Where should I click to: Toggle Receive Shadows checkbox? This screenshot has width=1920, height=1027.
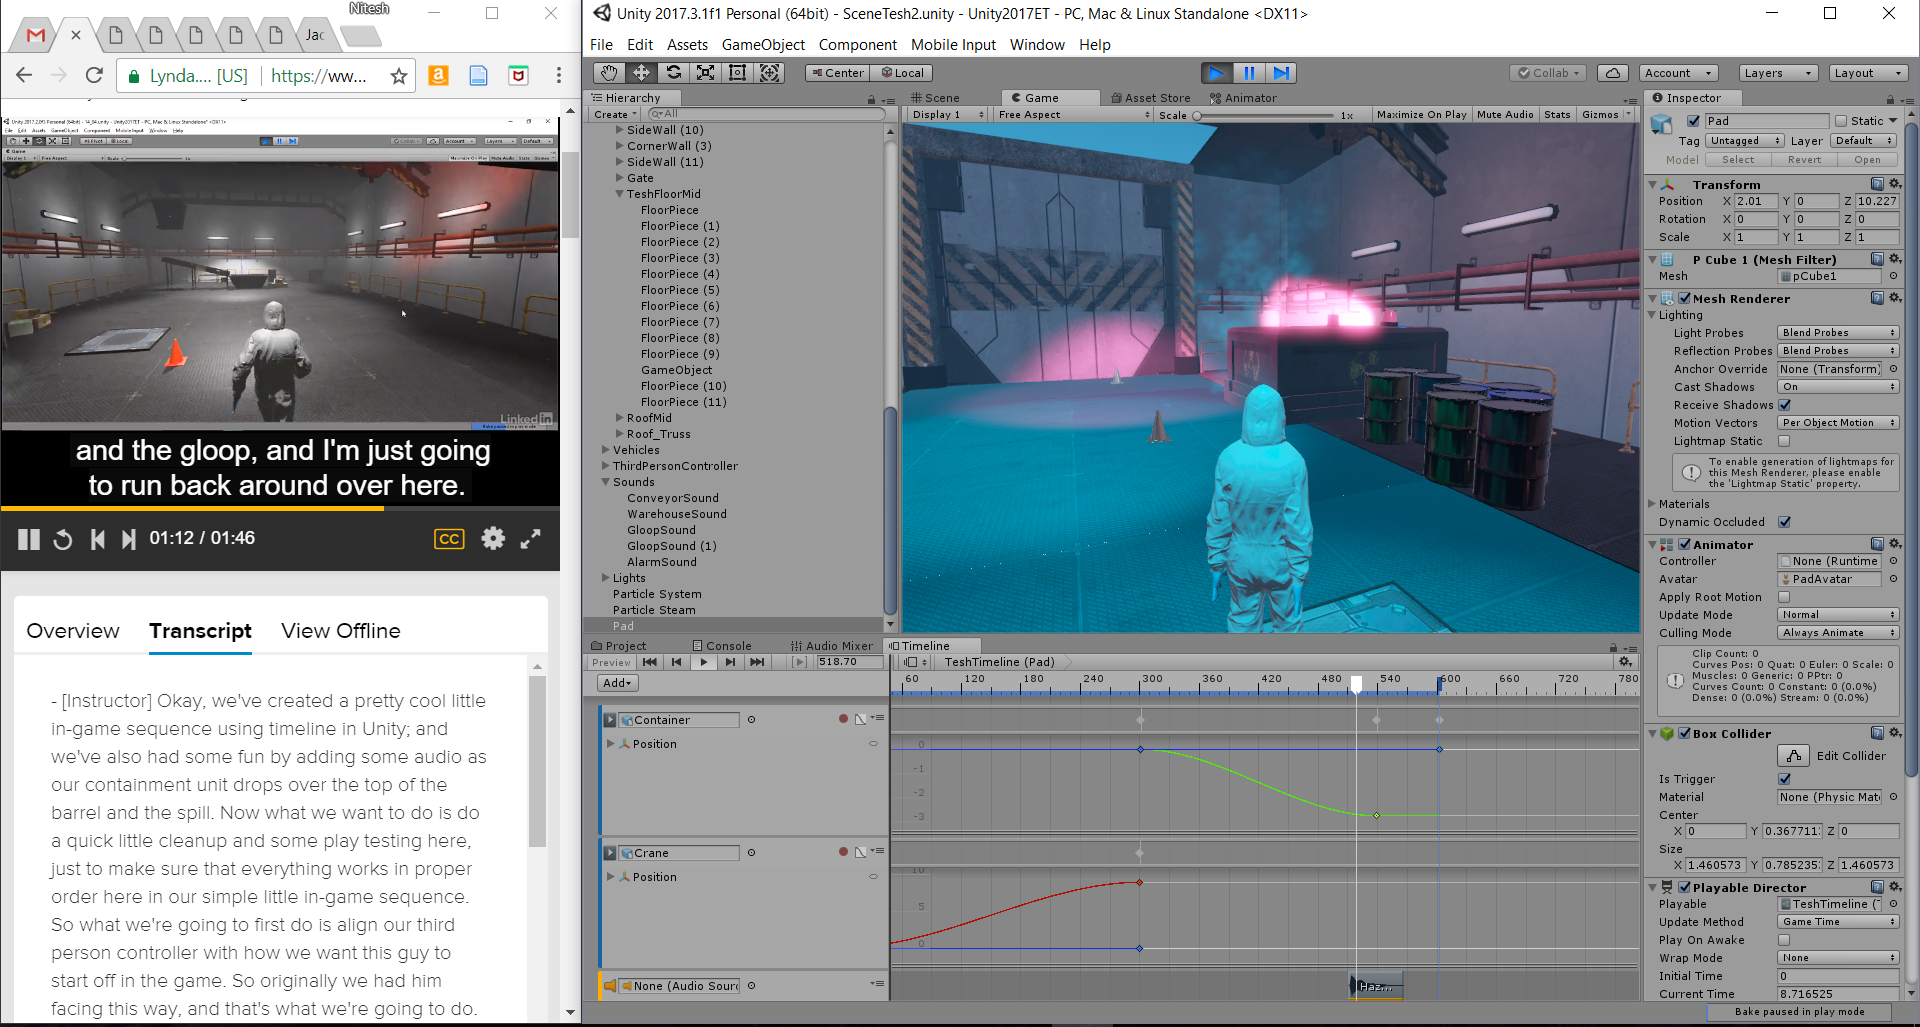(1785, 405)
